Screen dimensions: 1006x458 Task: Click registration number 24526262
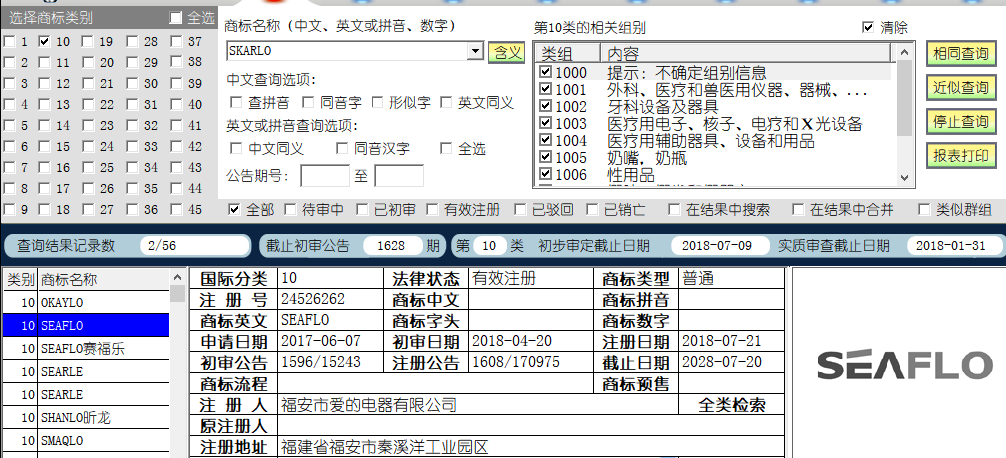point(312,299)
